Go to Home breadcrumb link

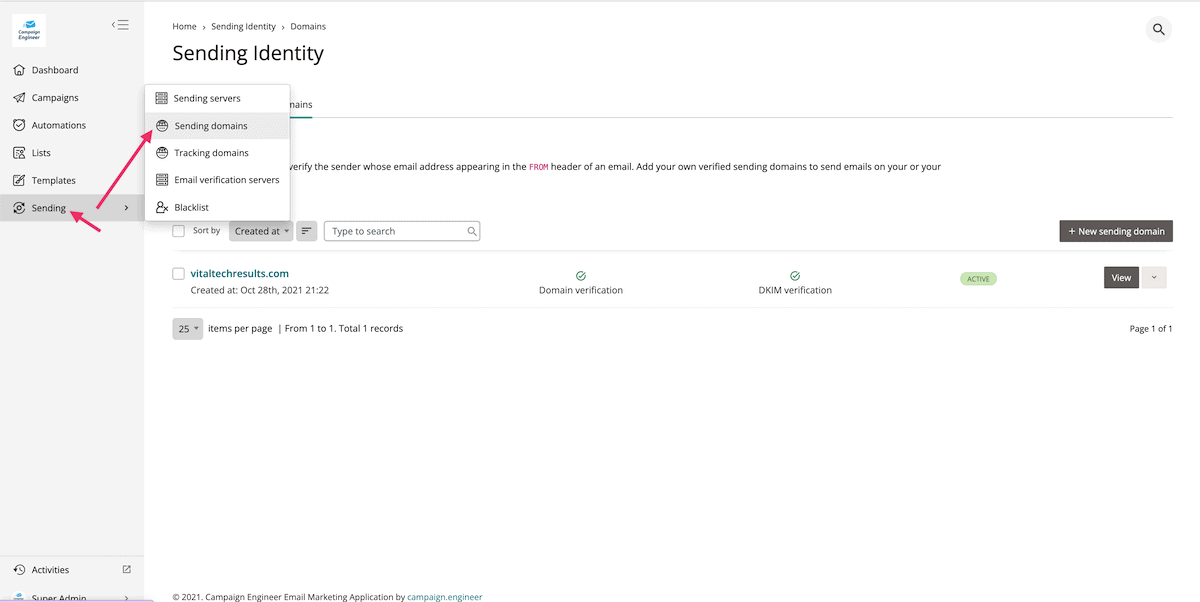pos(184,26)
